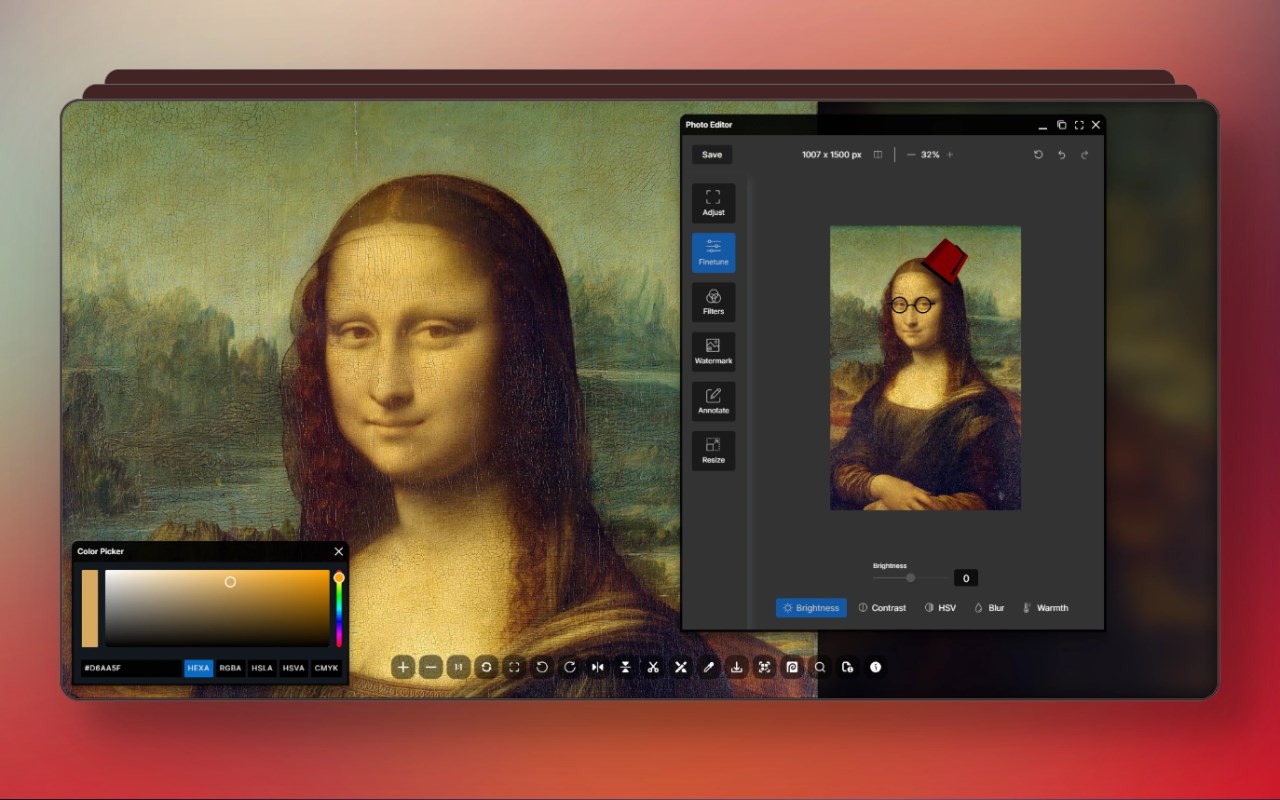
Task: Click the undo arrow in Photo Editor header
Action: click(1061, 155)
